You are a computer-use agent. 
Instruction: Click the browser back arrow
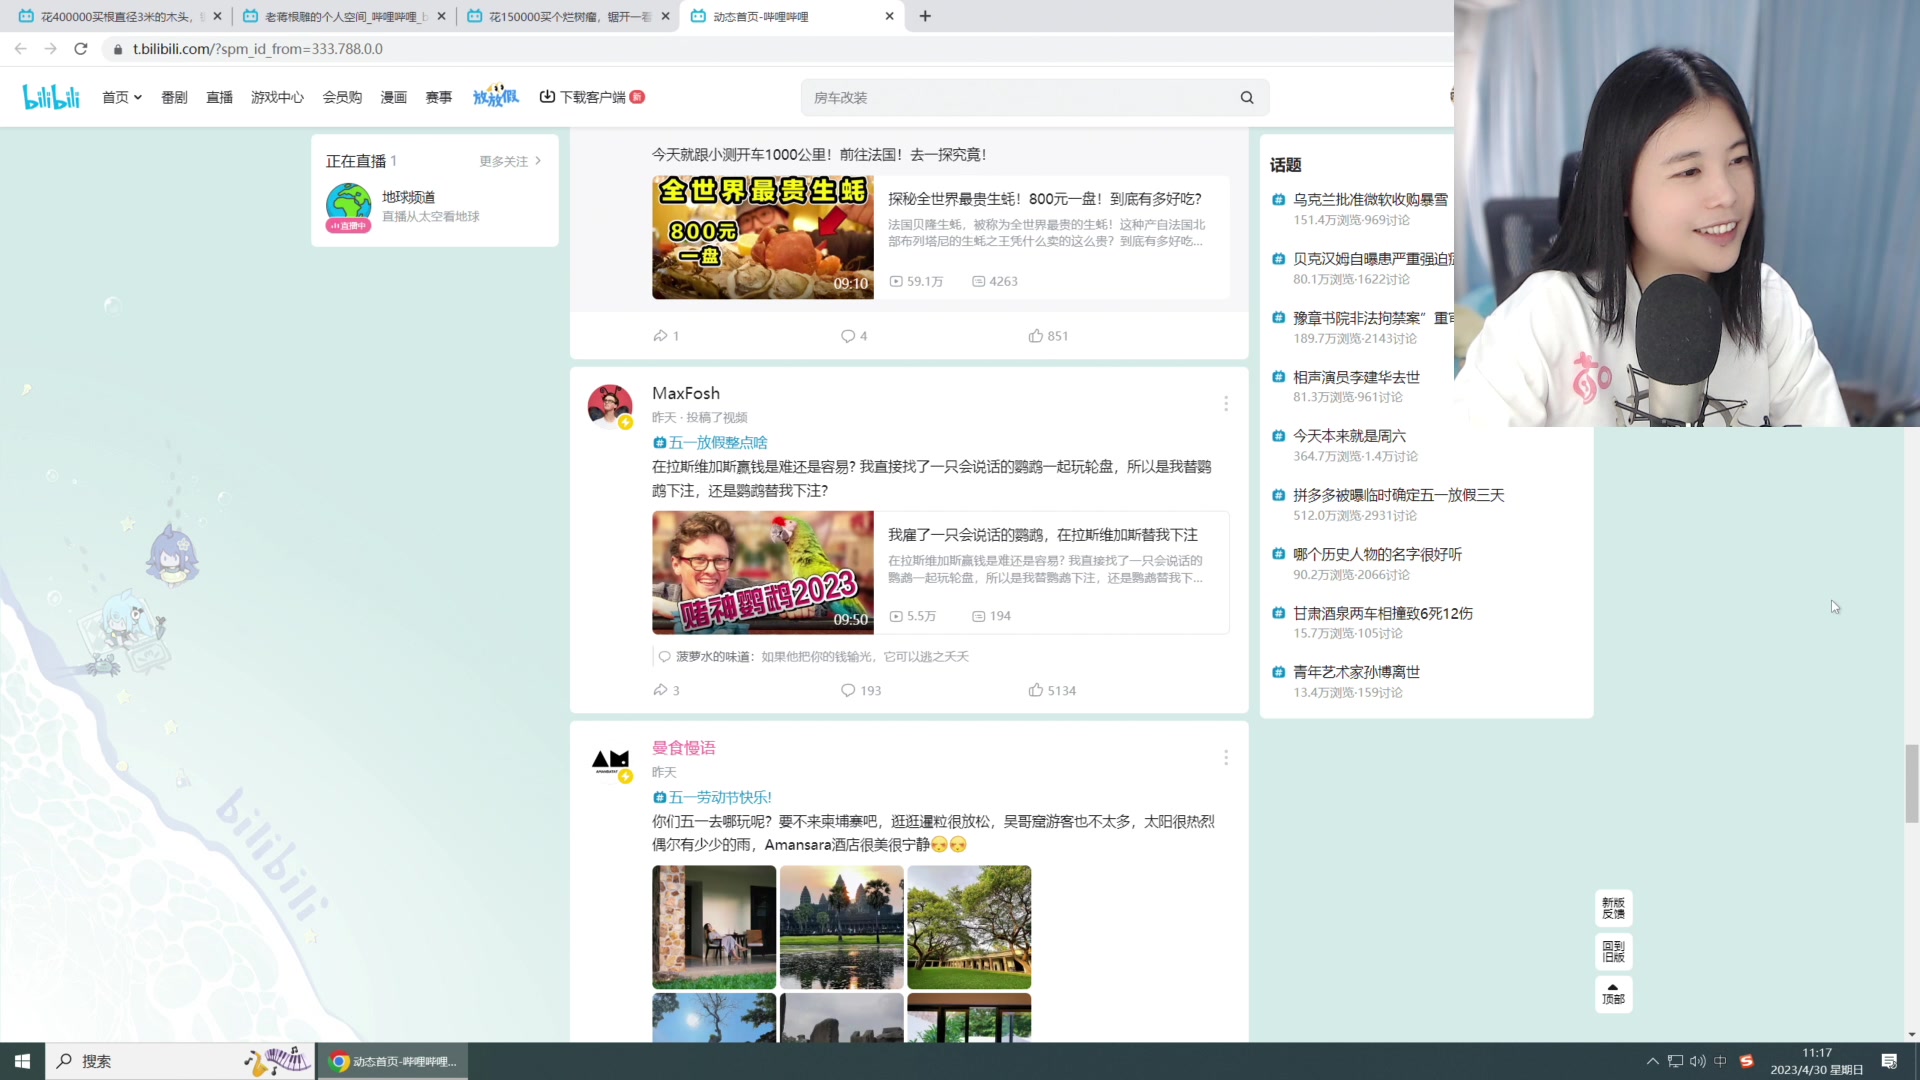(21, 49)
